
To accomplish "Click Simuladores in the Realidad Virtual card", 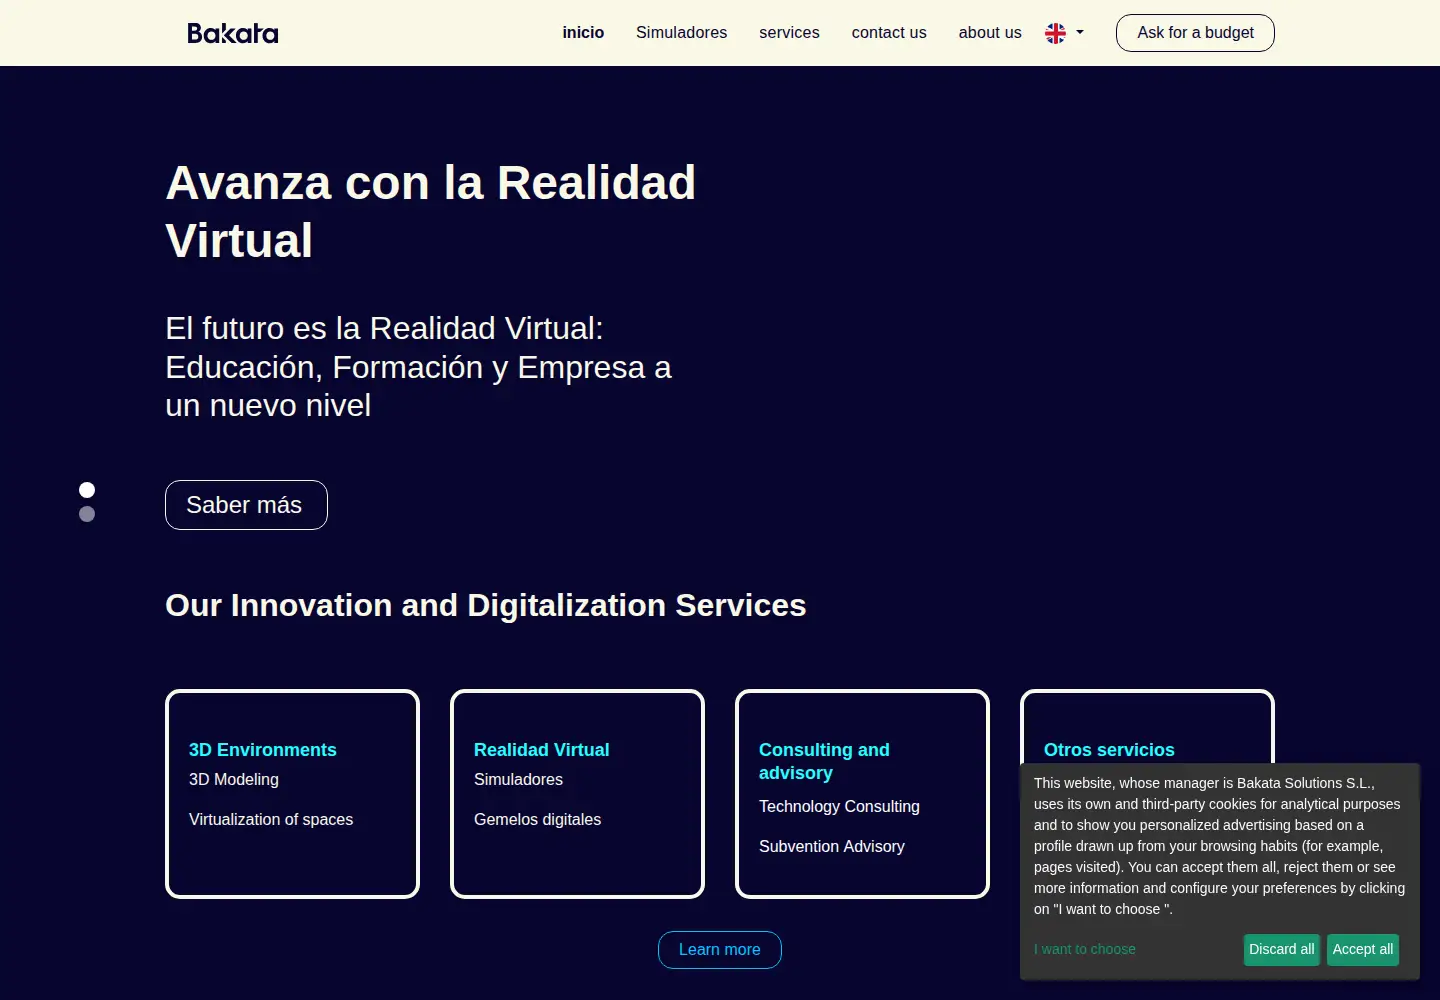I will [x=518, y=780].
